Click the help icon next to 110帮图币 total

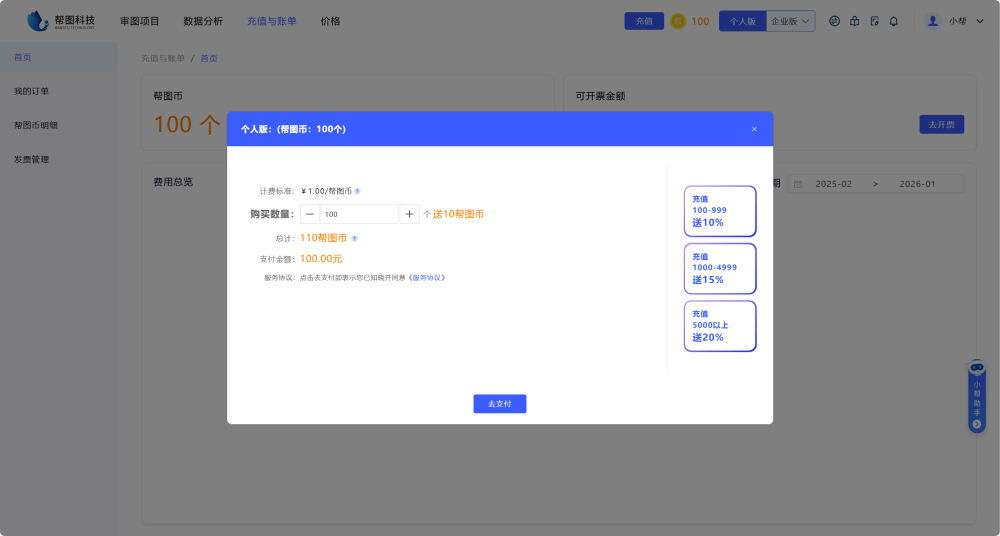pyautogui.click(x=354, y=239)
